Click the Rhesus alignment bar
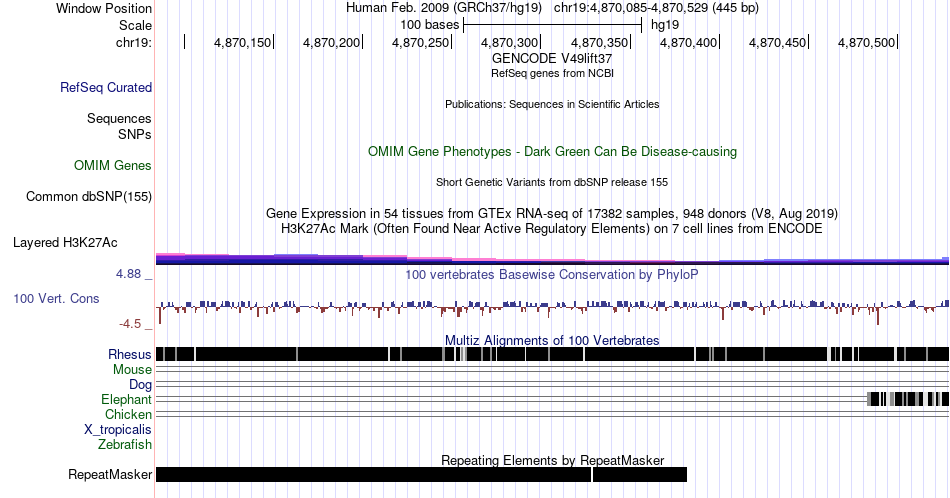 point(552,354)
